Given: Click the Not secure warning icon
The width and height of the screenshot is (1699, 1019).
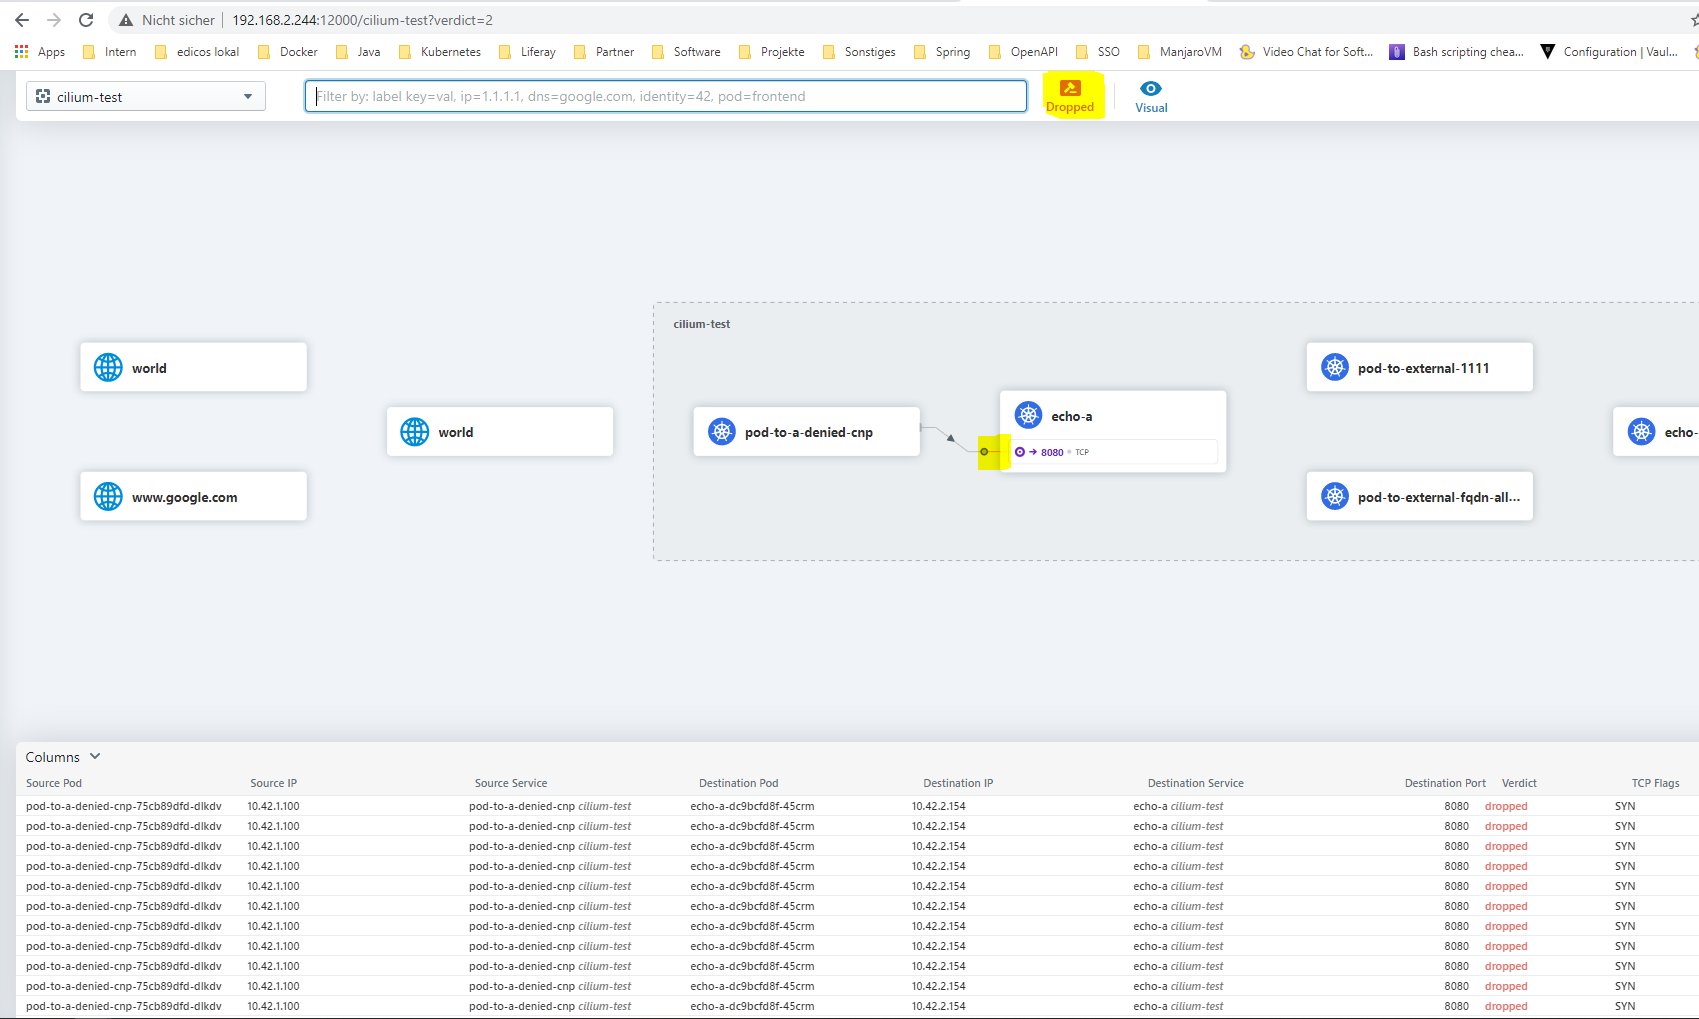Looking at the screenshot, I should [x=126, y=20].
